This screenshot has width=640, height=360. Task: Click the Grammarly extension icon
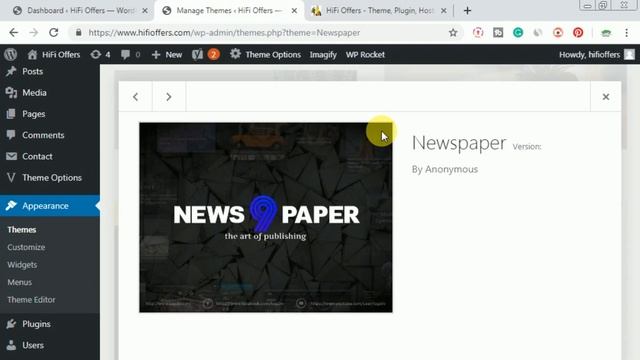518,33
